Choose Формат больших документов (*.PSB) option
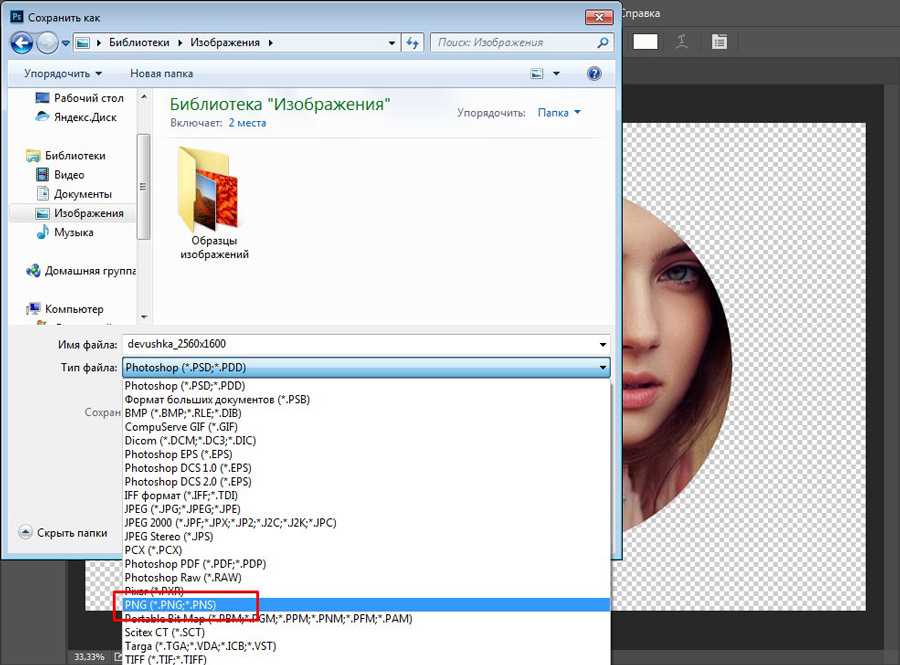Viewport: 900px width, 665px height. [366, 399]
